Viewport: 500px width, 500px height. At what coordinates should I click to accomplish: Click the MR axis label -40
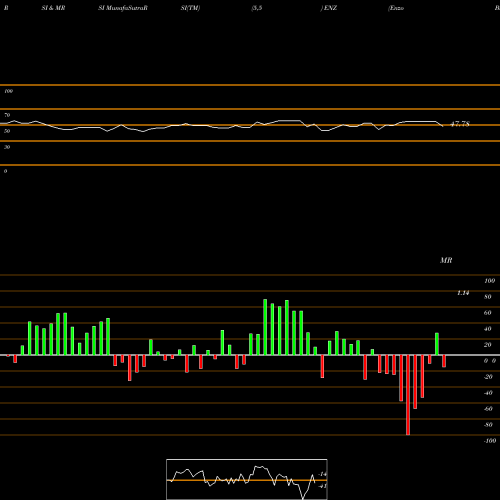[488, 393]
